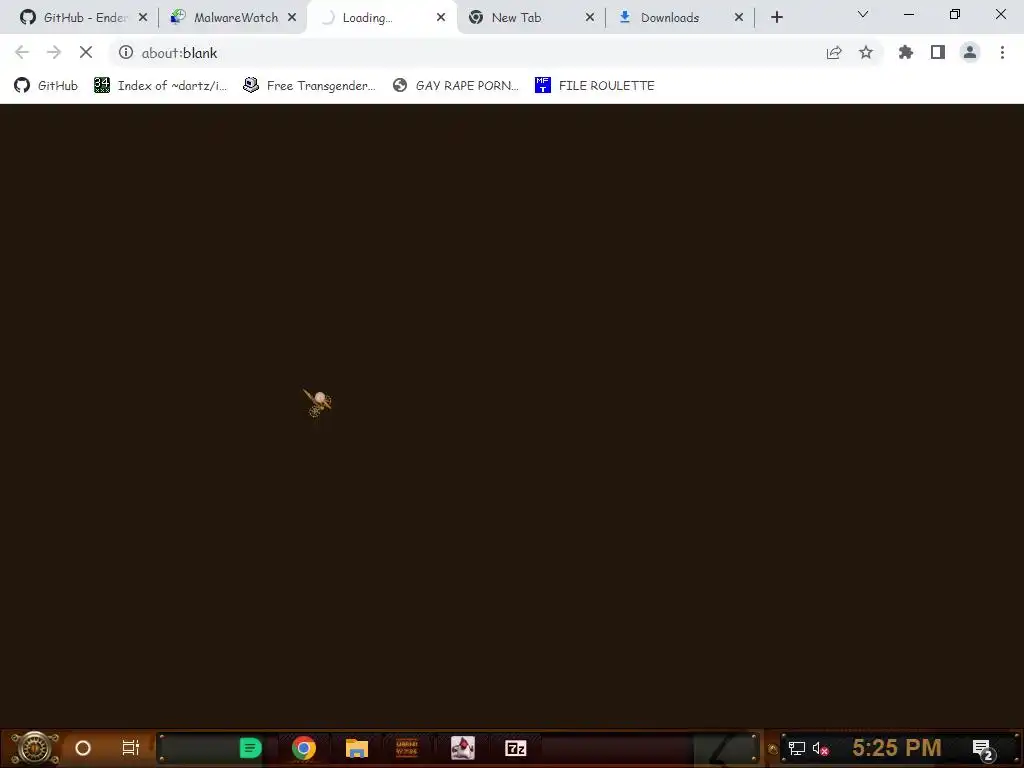Open the steampunk Start button

pos(35,748)
